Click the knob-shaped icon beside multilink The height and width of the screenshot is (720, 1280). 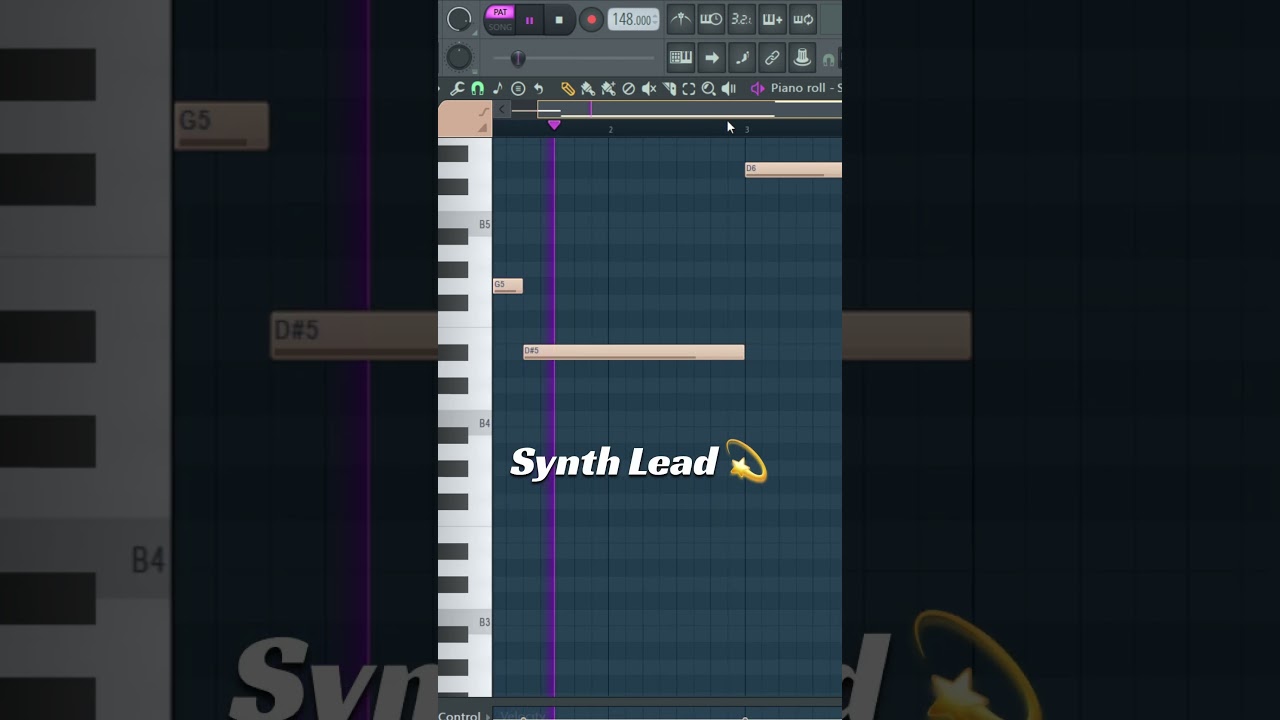802,58
